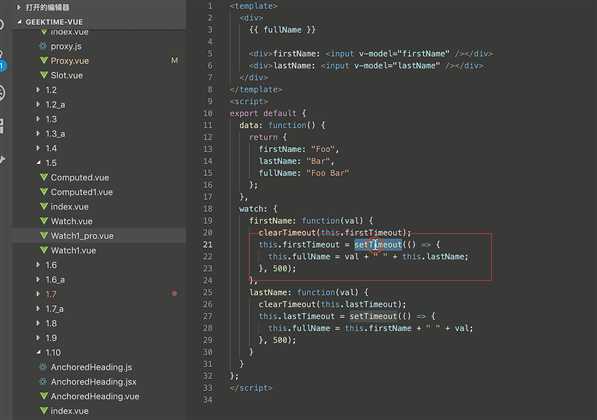Image resolution: width=597 pixels, height=420 pixels.
Task: Click the firstName: "Foo" data line
Action: tap(299, 149)
